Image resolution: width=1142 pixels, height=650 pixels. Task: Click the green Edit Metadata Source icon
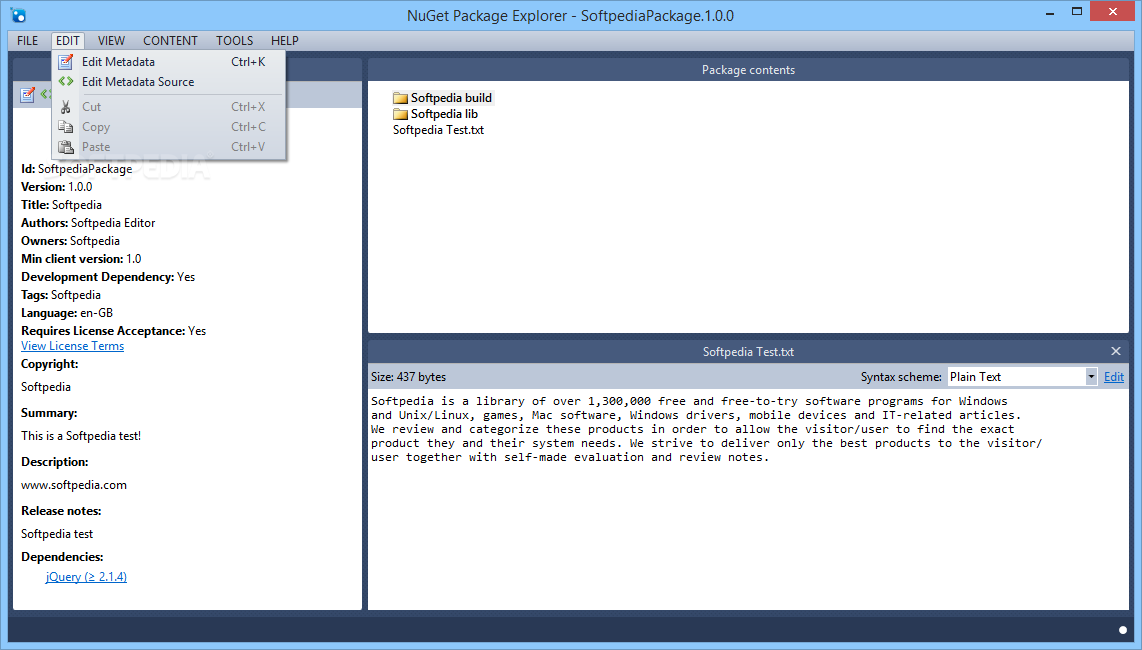pos(66,82)
